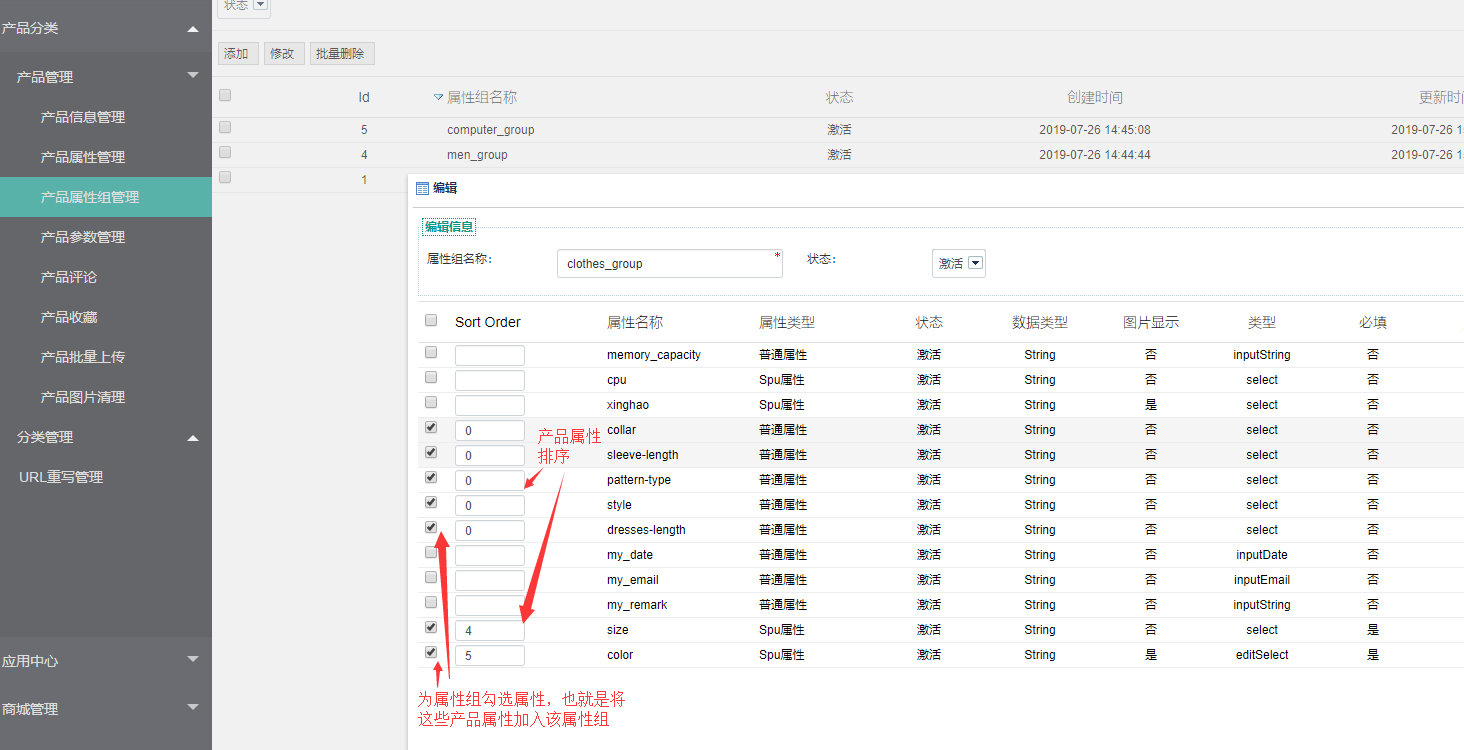The height and width of the screenshot is (750, 1464).
Task: Open the 状态 dropdown showing 激活
Action: pyautogui.click(x=959, y=264)
